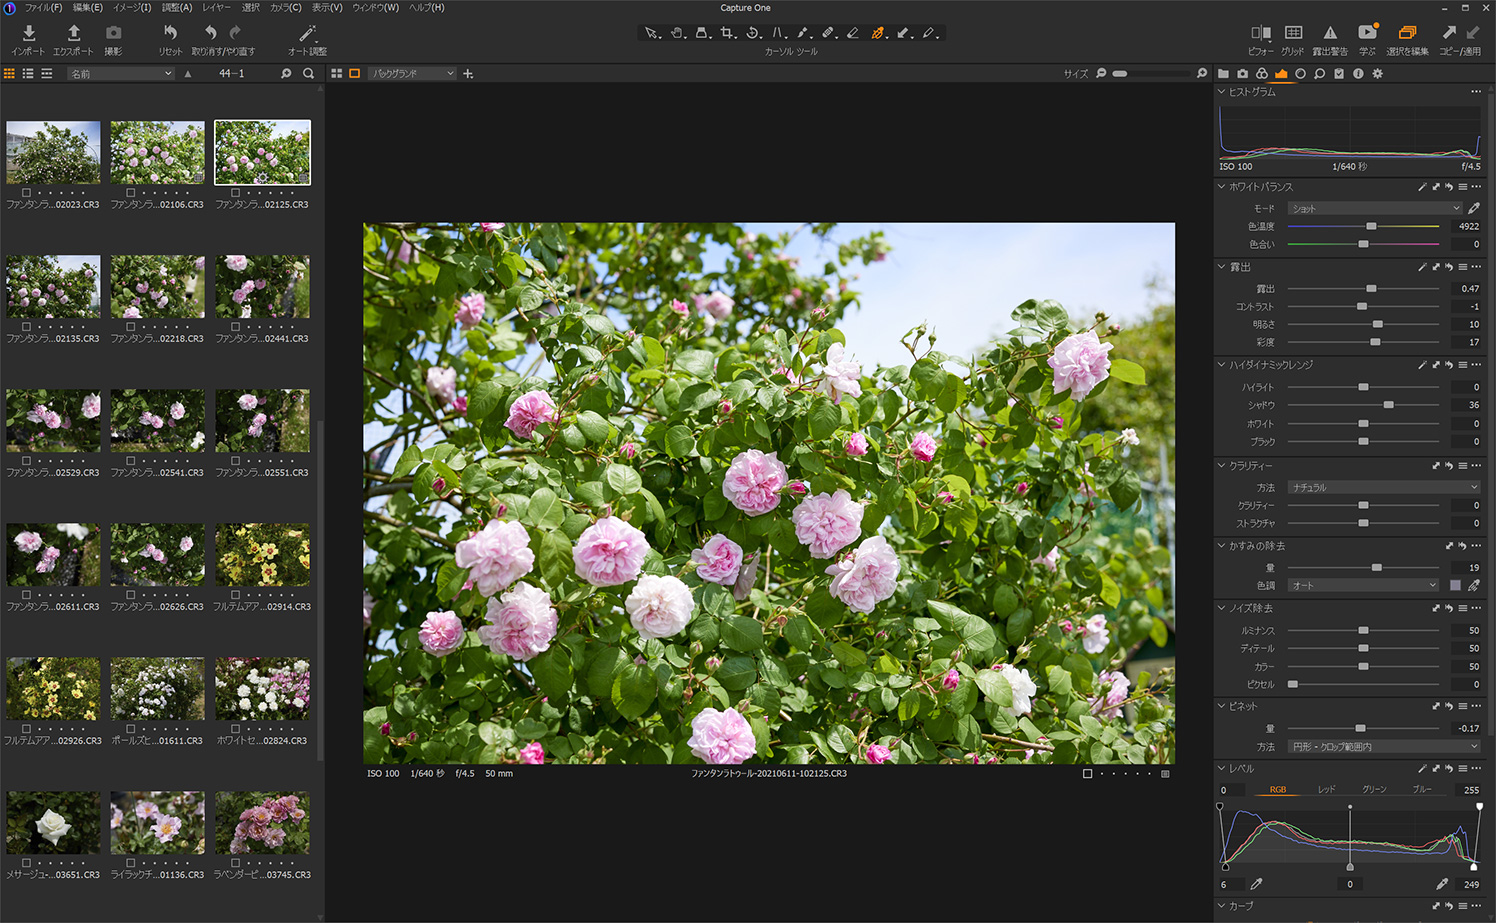
Task: Pick white balance with the eyedropper icon
Action: 1473,208
